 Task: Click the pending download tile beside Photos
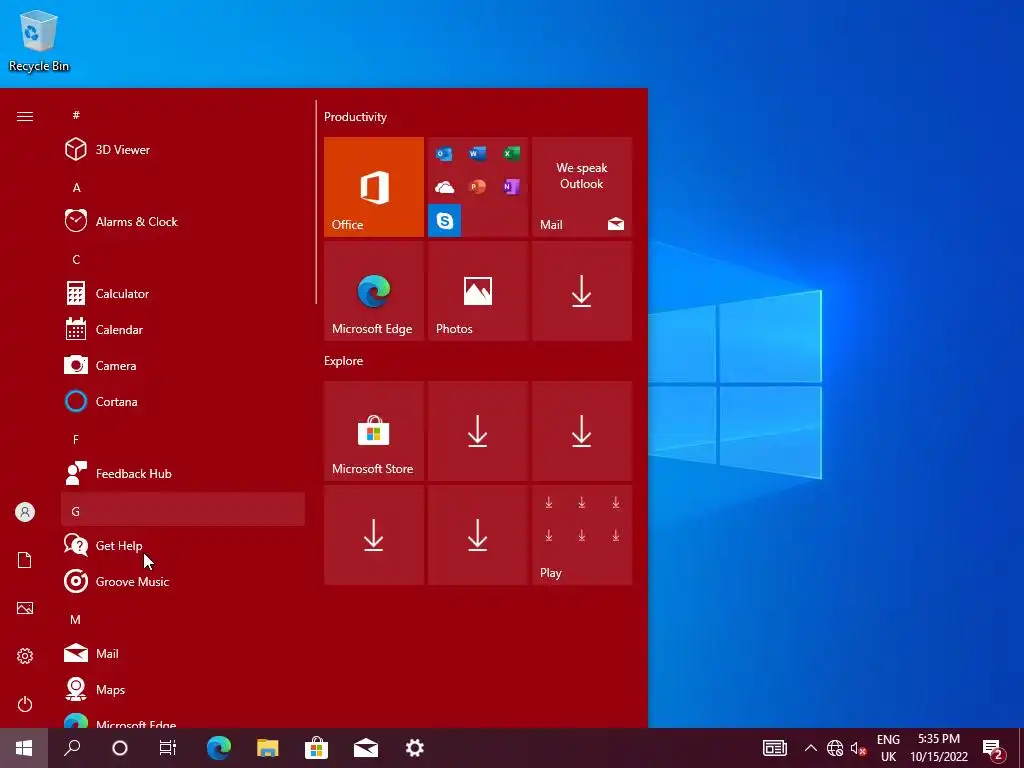pyautogui.click(x=582, y=291)
